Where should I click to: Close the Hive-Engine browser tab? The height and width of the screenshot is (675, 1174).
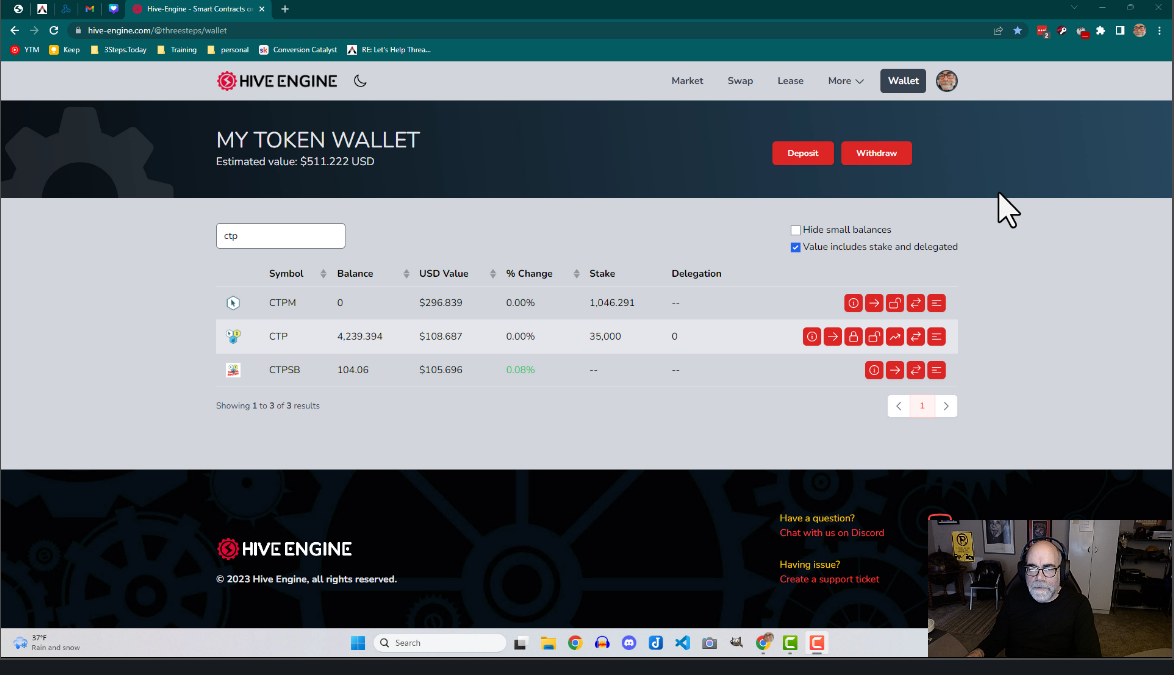click(x=261, y=9)
